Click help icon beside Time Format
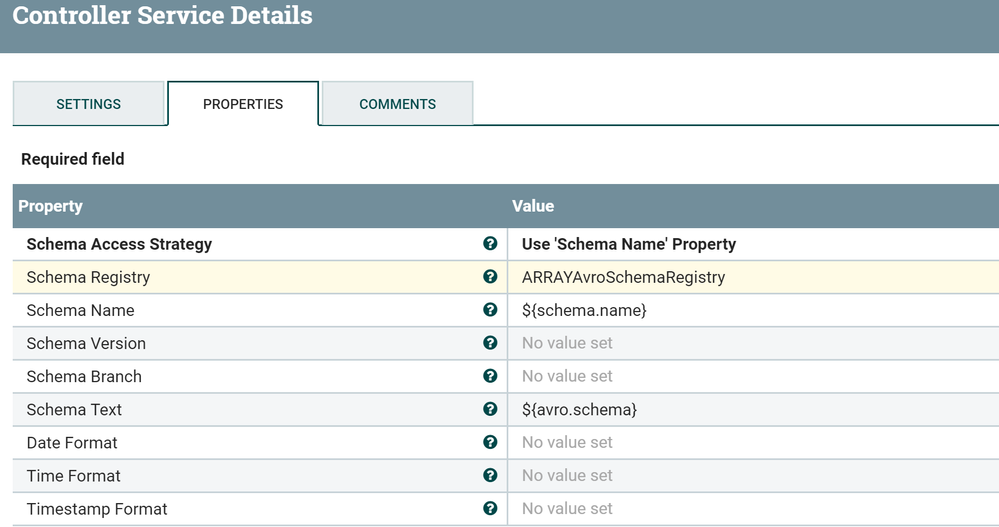This screenshot has height=527, width=999. pos(490,475)
